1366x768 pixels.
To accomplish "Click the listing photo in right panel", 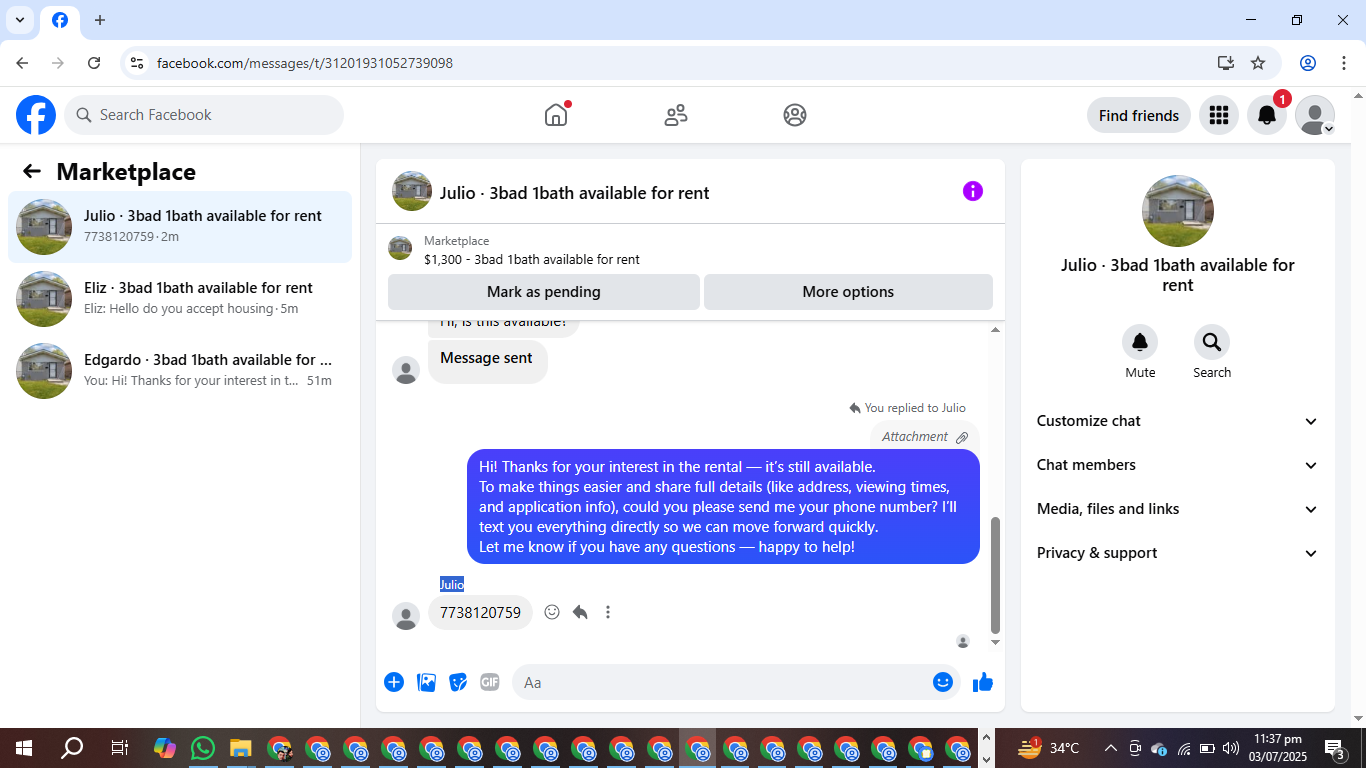I will 1178,211.
